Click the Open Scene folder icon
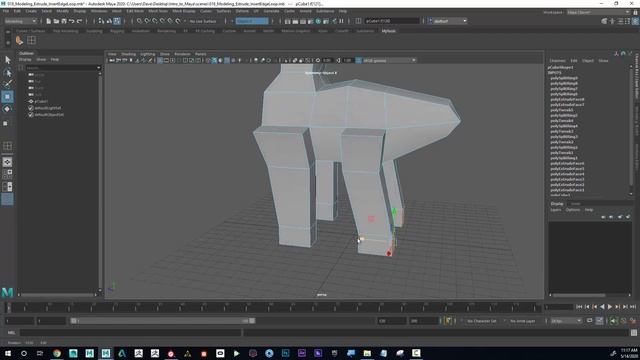 click(56, 21)
